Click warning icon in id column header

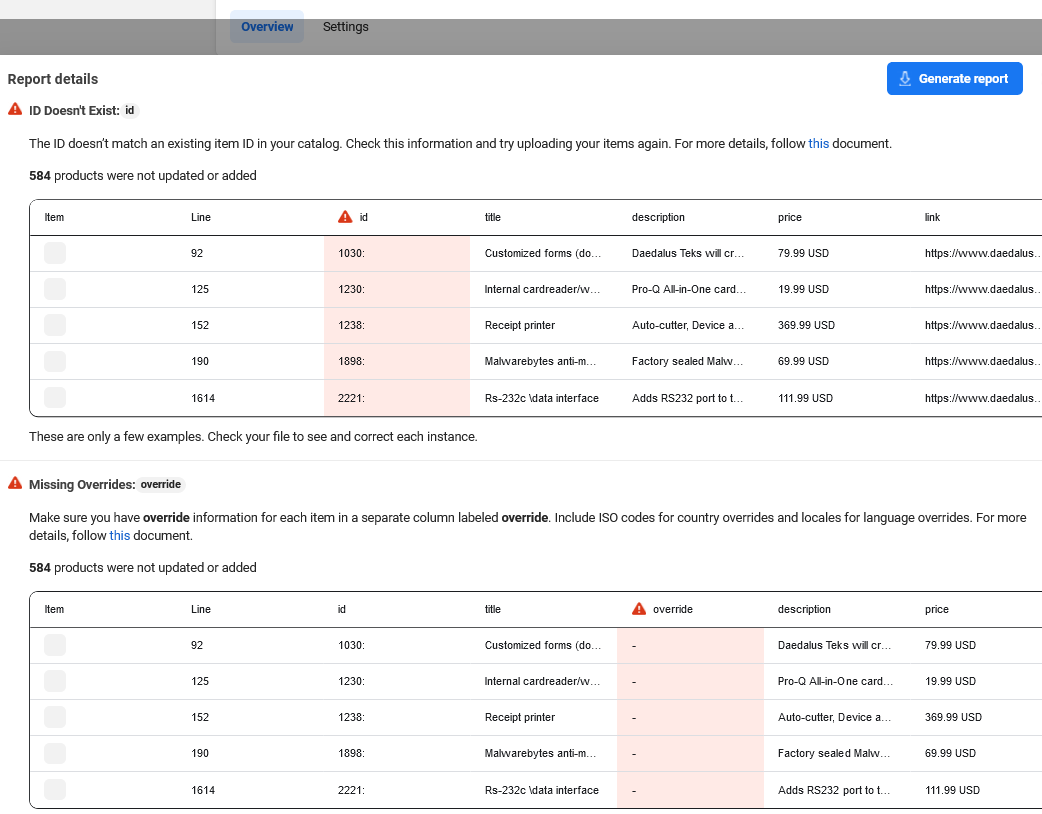point(345,217)
